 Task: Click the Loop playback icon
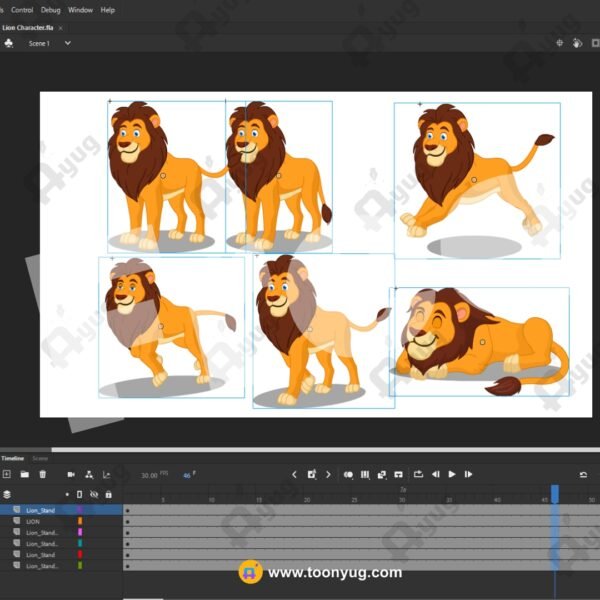(x=418, y=474)
